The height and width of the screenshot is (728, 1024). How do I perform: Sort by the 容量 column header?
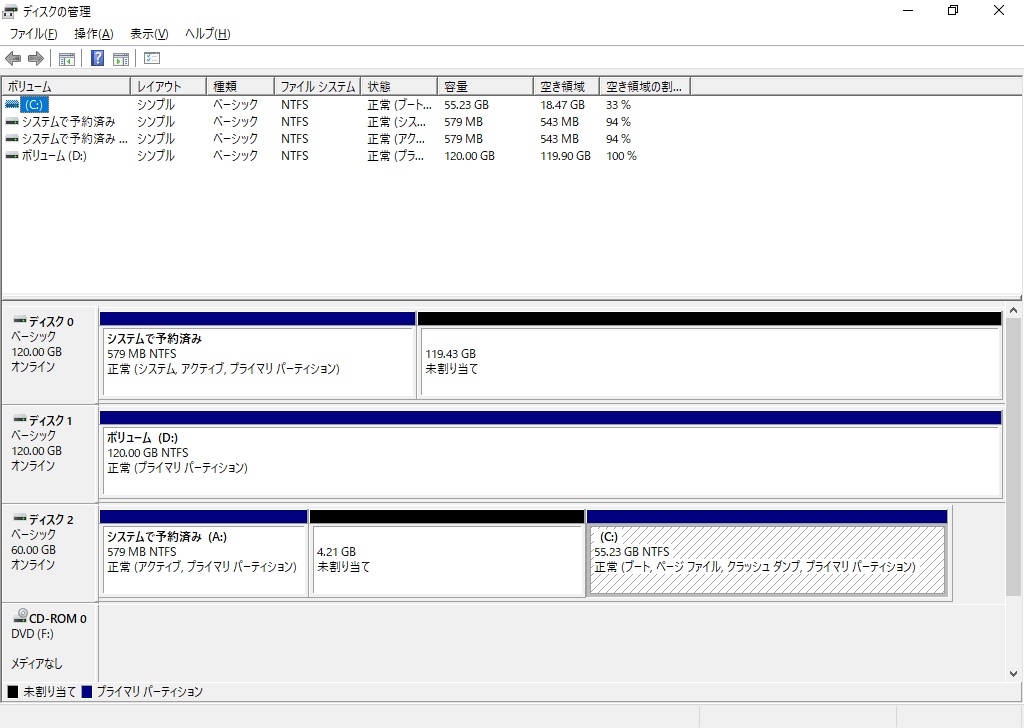(x=485, y=86)
